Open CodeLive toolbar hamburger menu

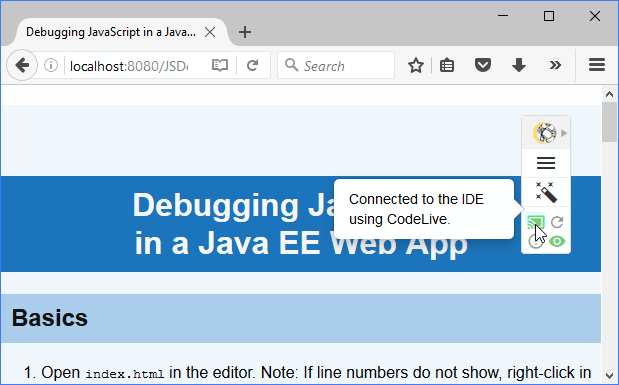click(546, 163)
